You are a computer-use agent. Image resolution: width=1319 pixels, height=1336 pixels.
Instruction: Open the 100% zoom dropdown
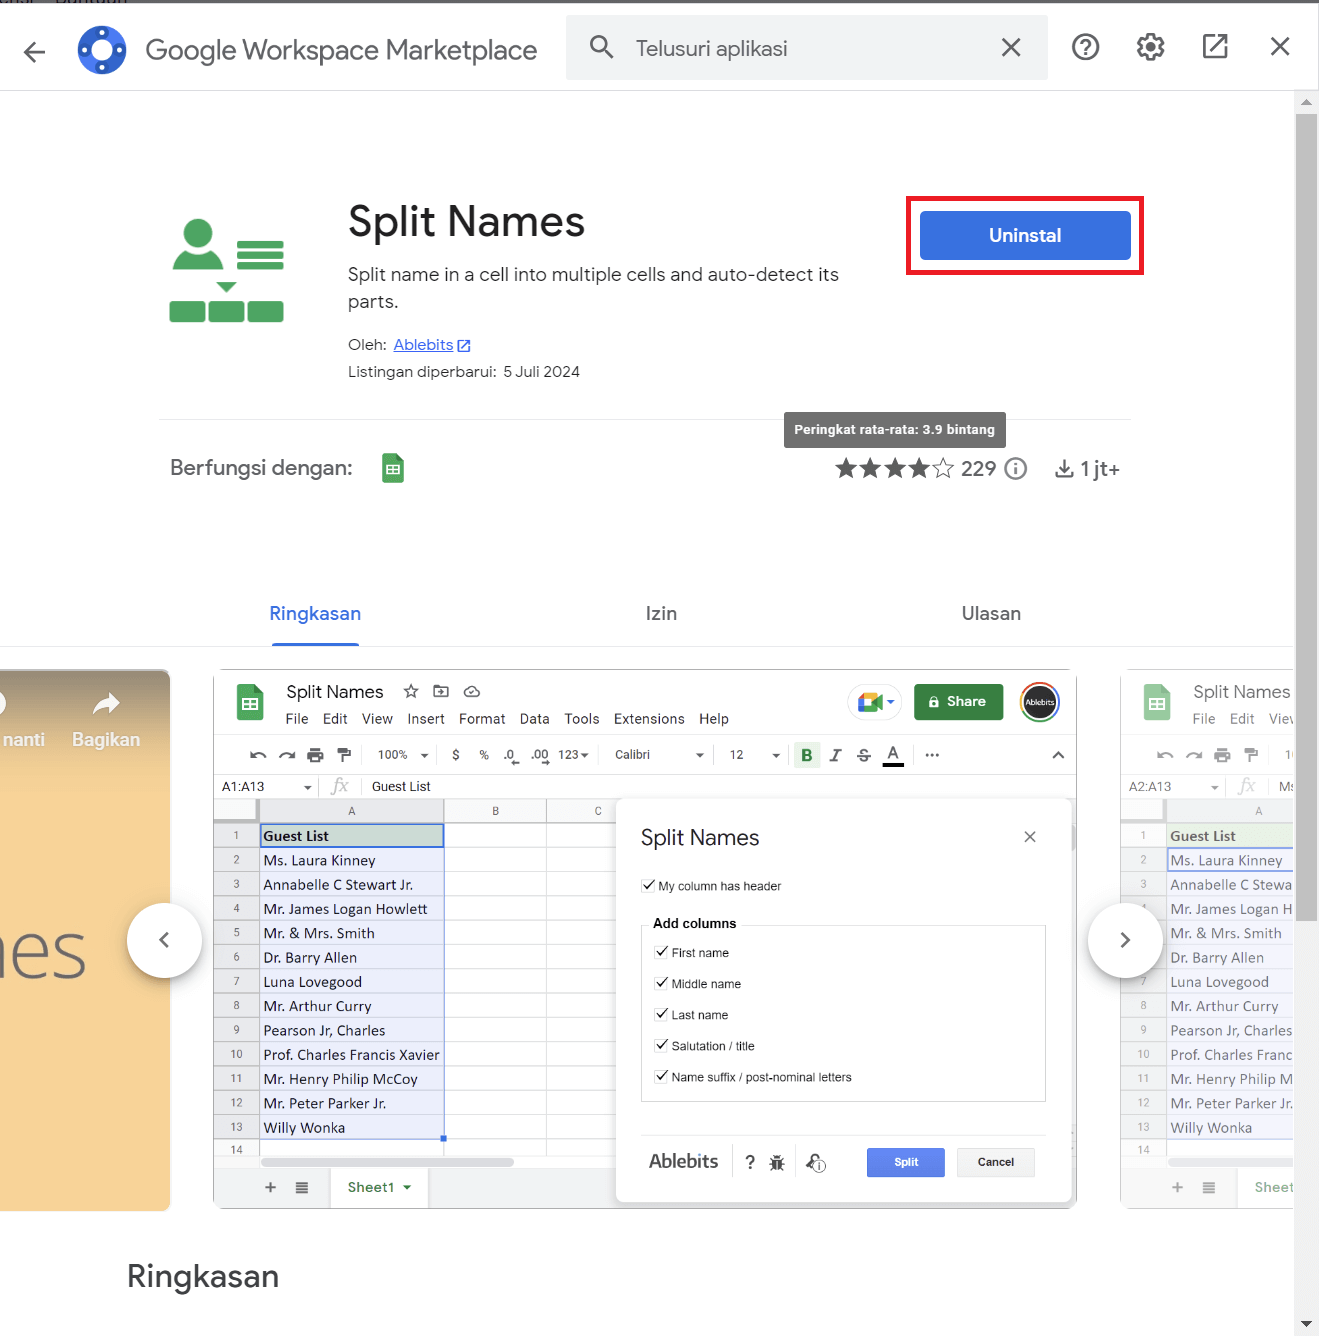[402, 755]
